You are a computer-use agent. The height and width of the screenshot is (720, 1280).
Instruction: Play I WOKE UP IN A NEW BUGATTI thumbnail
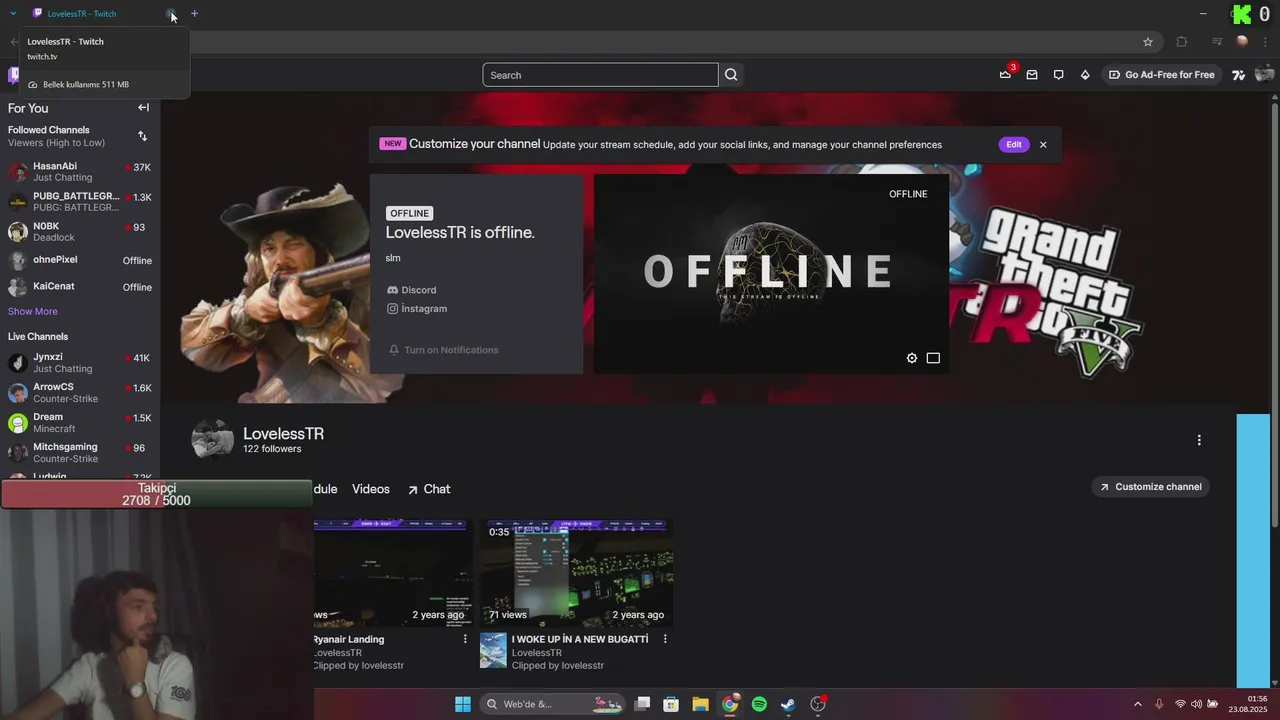(x=578, y=573)
